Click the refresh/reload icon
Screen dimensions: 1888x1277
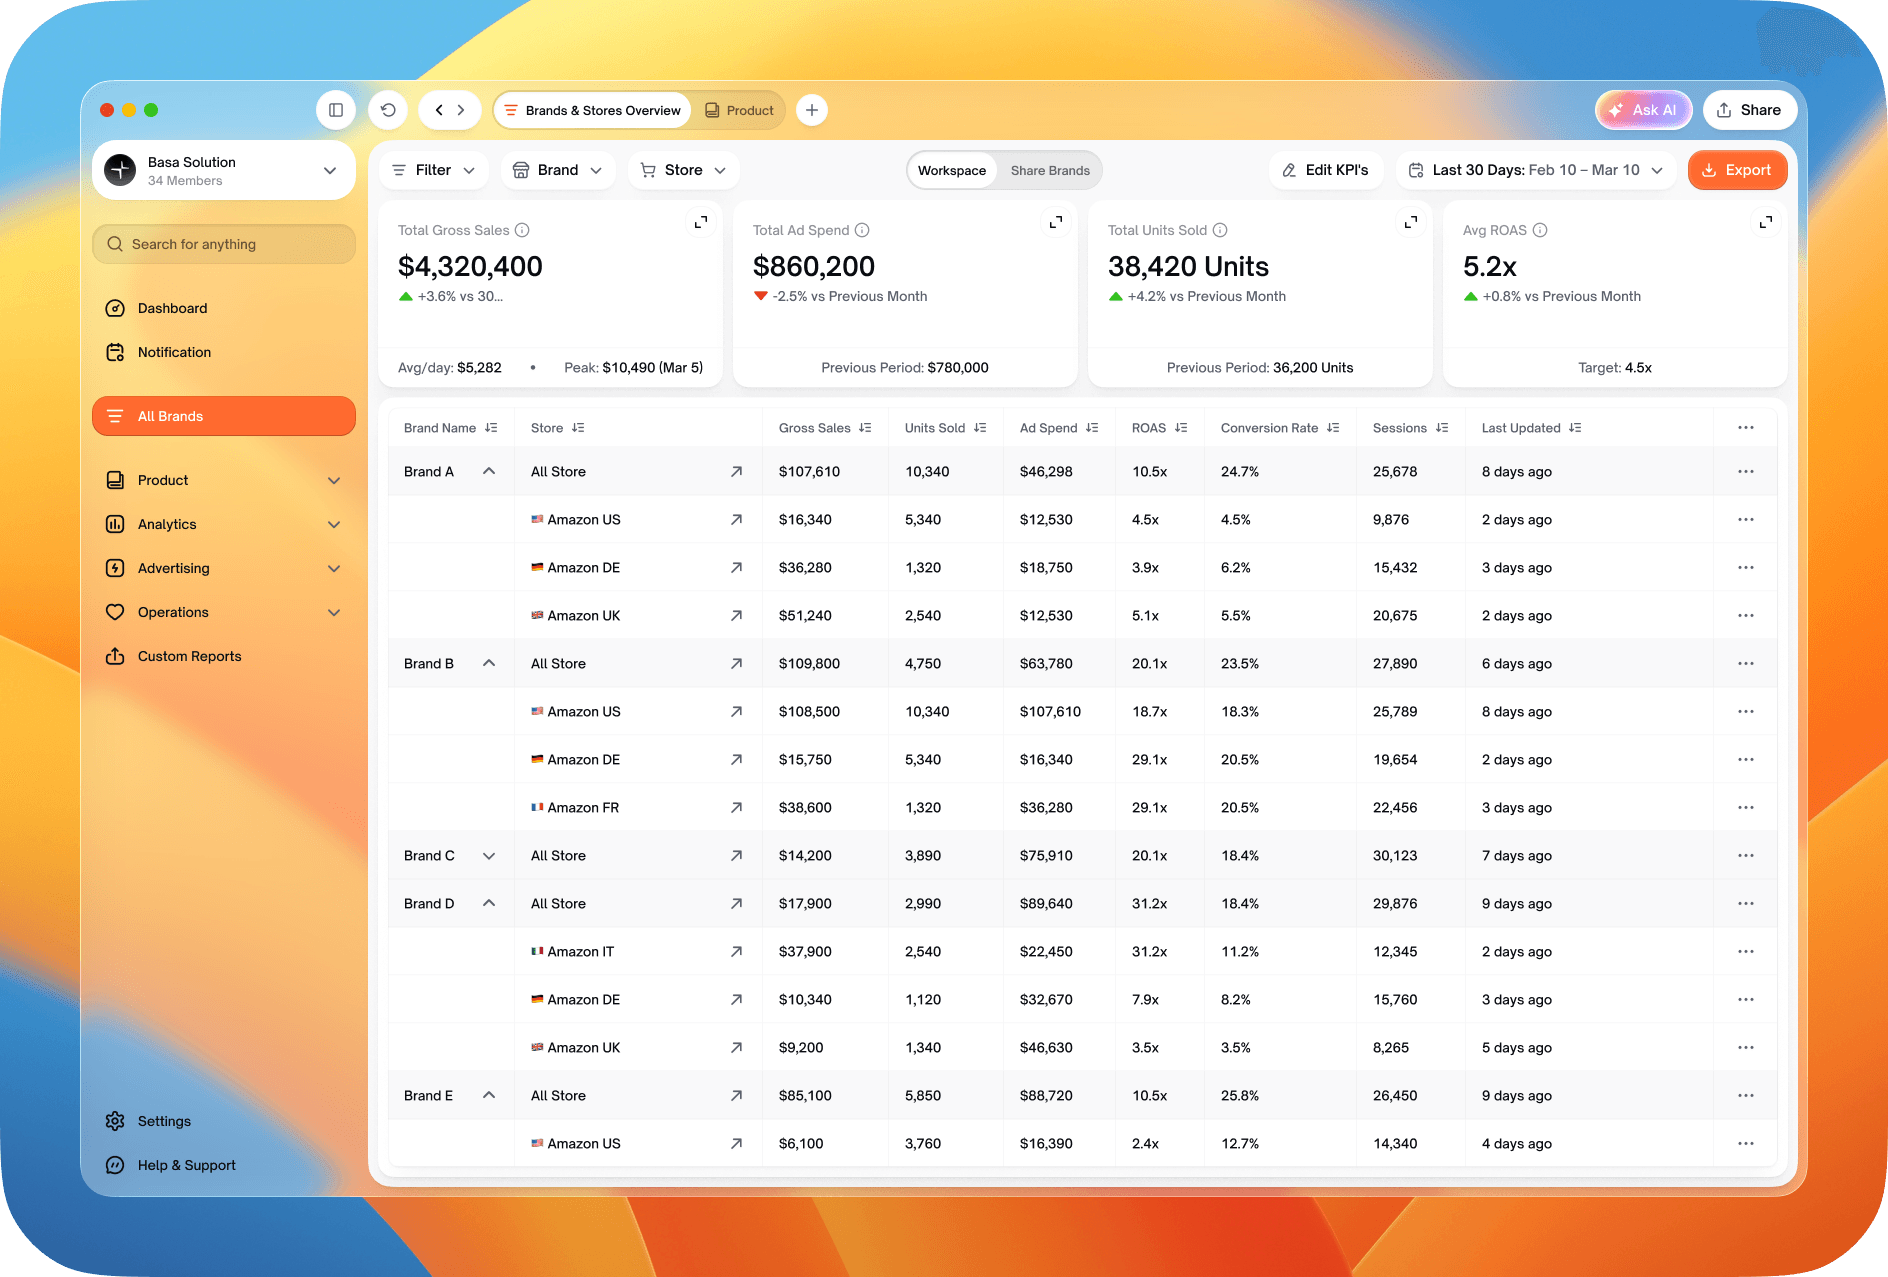click(x=388, y=110)
